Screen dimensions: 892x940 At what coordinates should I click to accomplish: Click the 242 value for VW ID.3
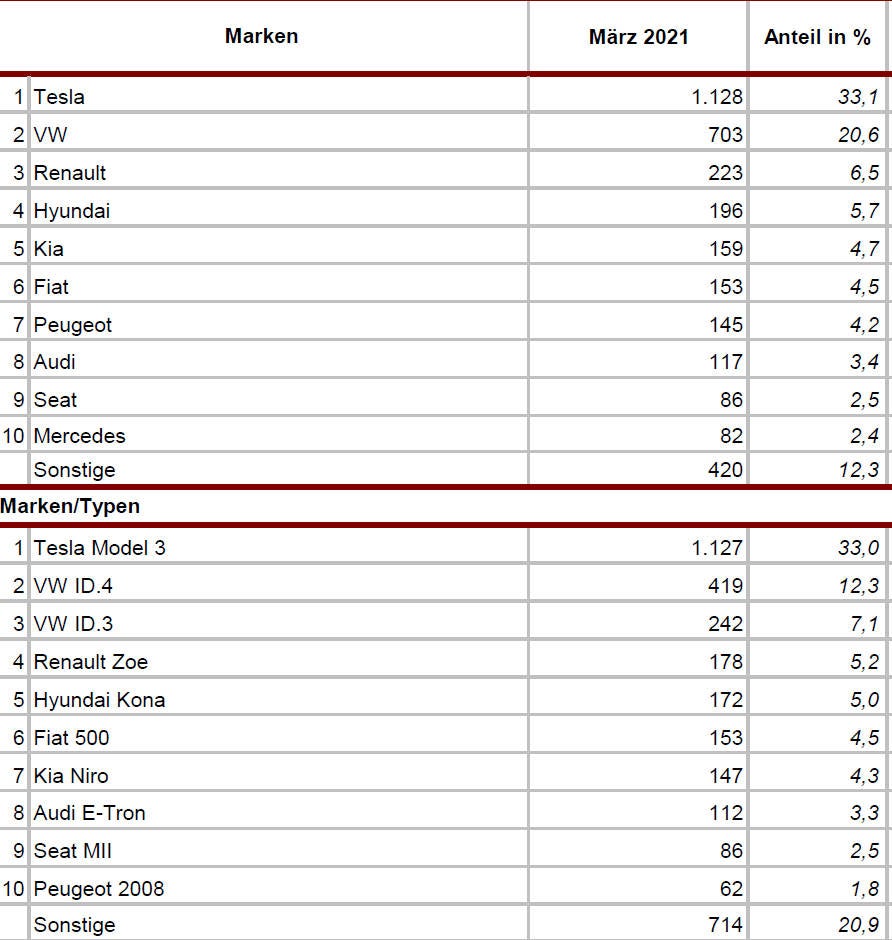coord(725,624)
